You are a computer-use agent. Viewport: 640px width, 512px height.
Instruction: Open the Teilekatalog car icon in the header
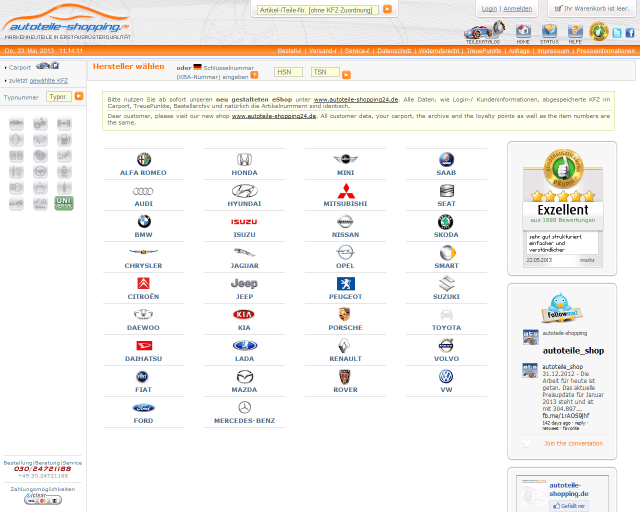click(x=484, y=32)
